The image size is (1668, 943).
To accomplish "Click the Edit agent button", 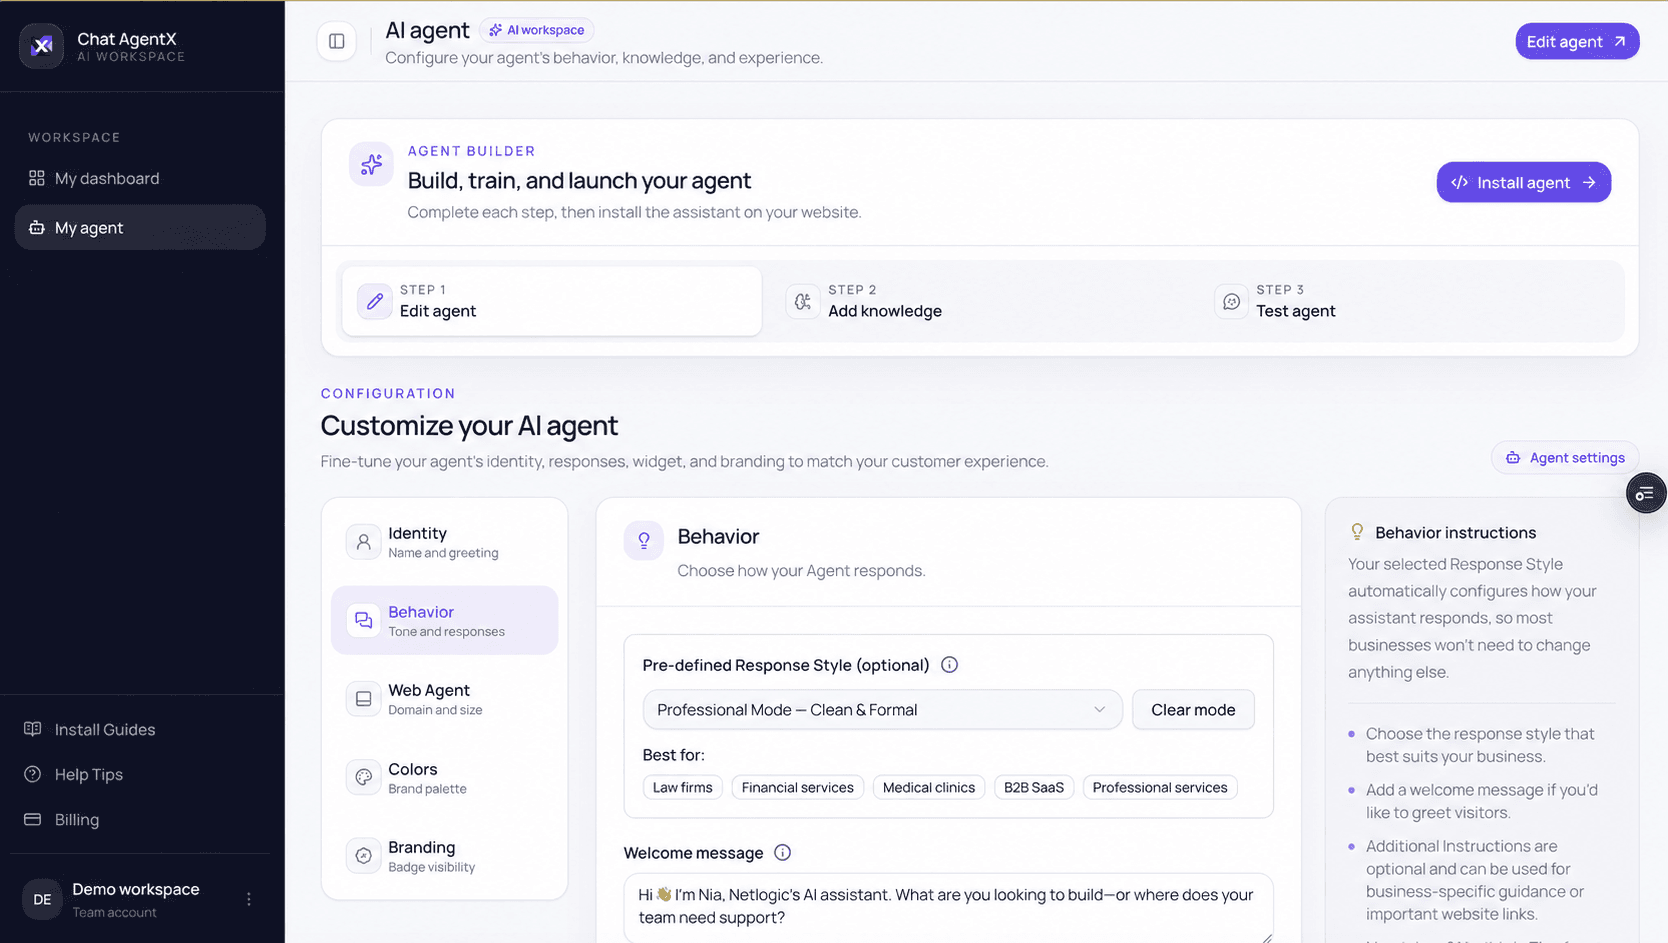I will [1577, 41].
